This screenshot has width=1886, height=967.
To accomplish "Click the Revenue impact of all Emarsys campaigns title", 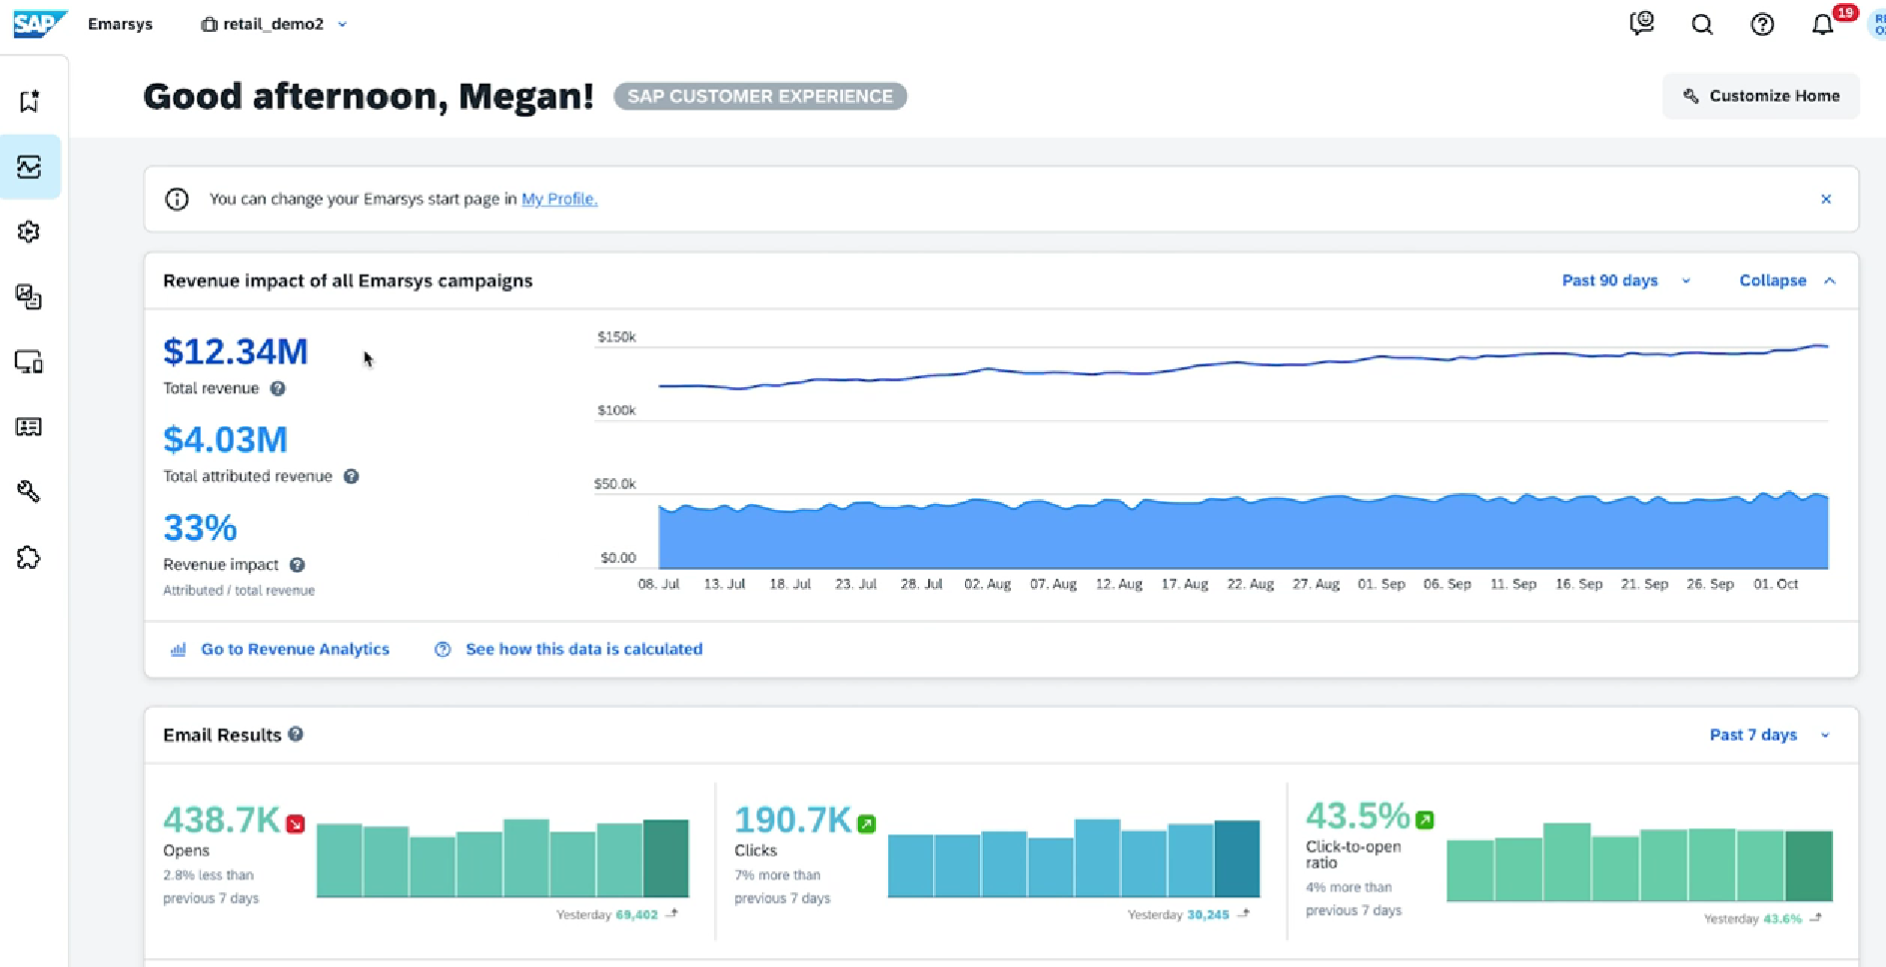I will click(x=348, y=281).
